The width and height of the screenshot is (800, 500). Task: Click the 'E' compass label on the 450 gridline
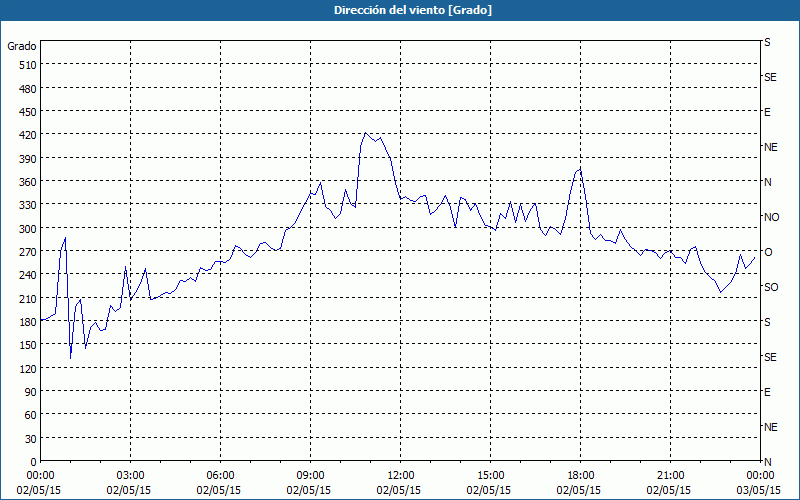tap(767, 112)
